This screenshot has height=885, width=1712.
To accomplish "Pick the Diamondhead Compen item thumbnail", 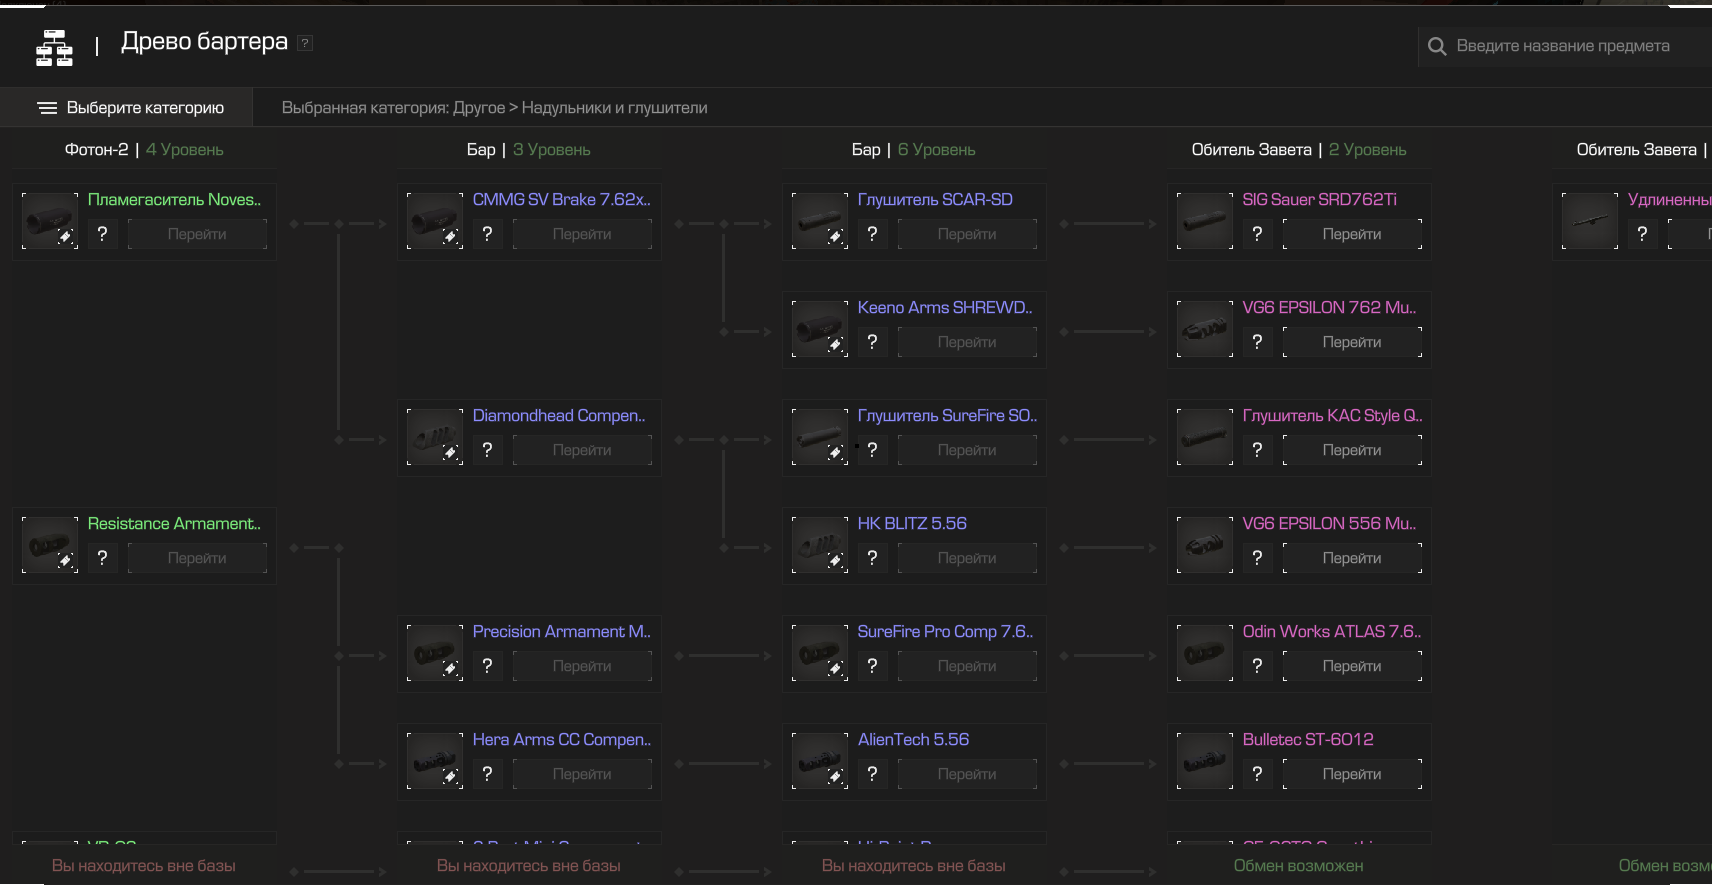I will click(x=435, y=437).
